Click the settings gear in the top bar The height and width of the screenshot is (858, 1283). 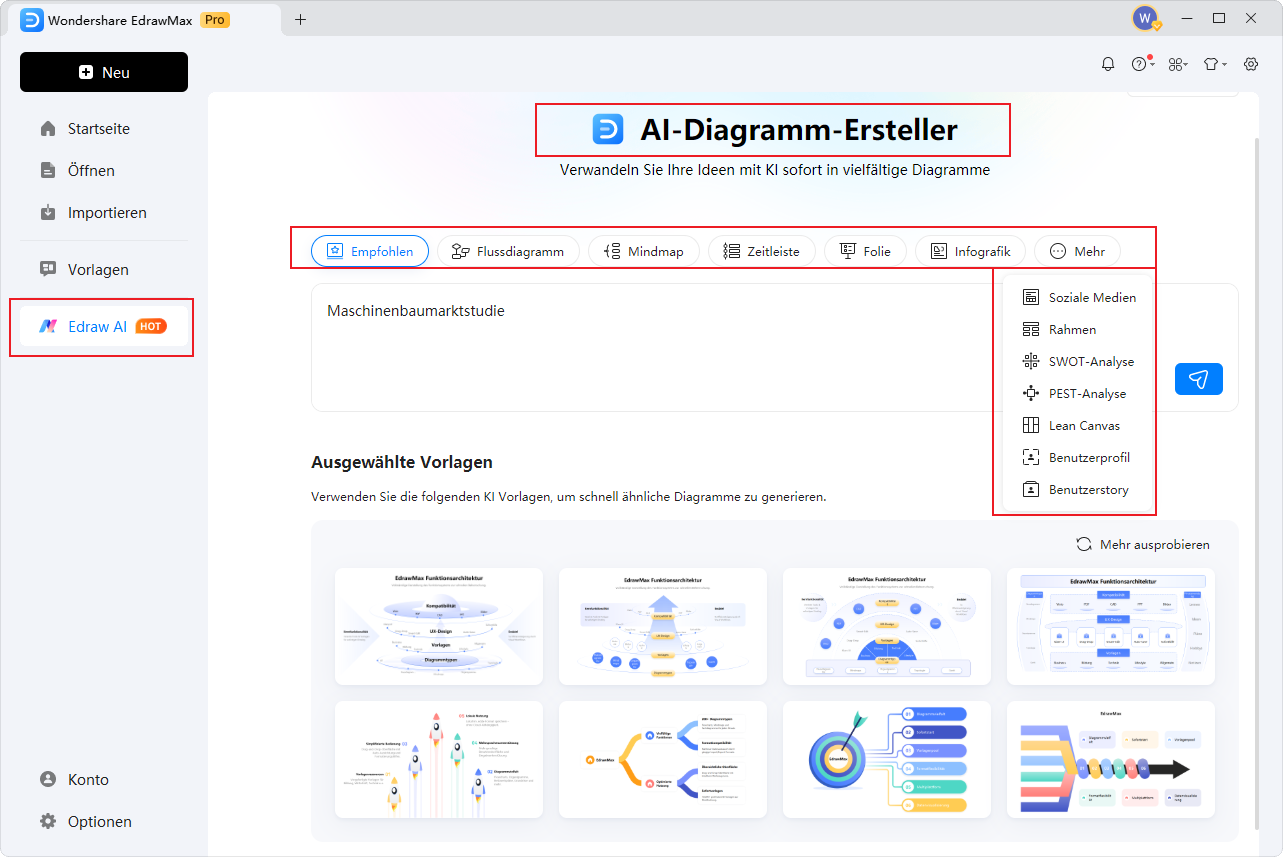point(1250,63)
